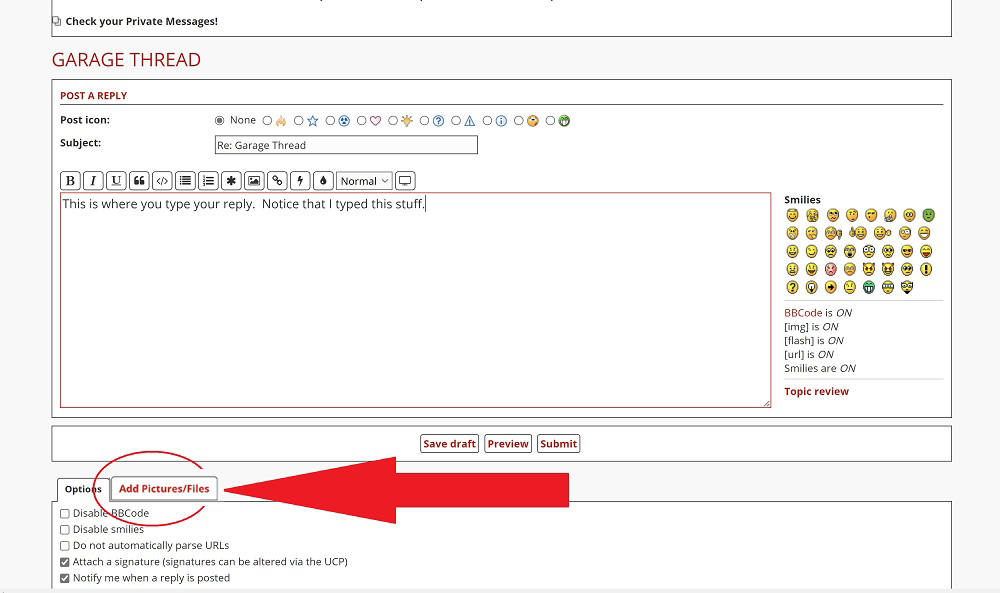Click the Save draft button
The image size is (1000, 593).
click(x=449, y=444)
